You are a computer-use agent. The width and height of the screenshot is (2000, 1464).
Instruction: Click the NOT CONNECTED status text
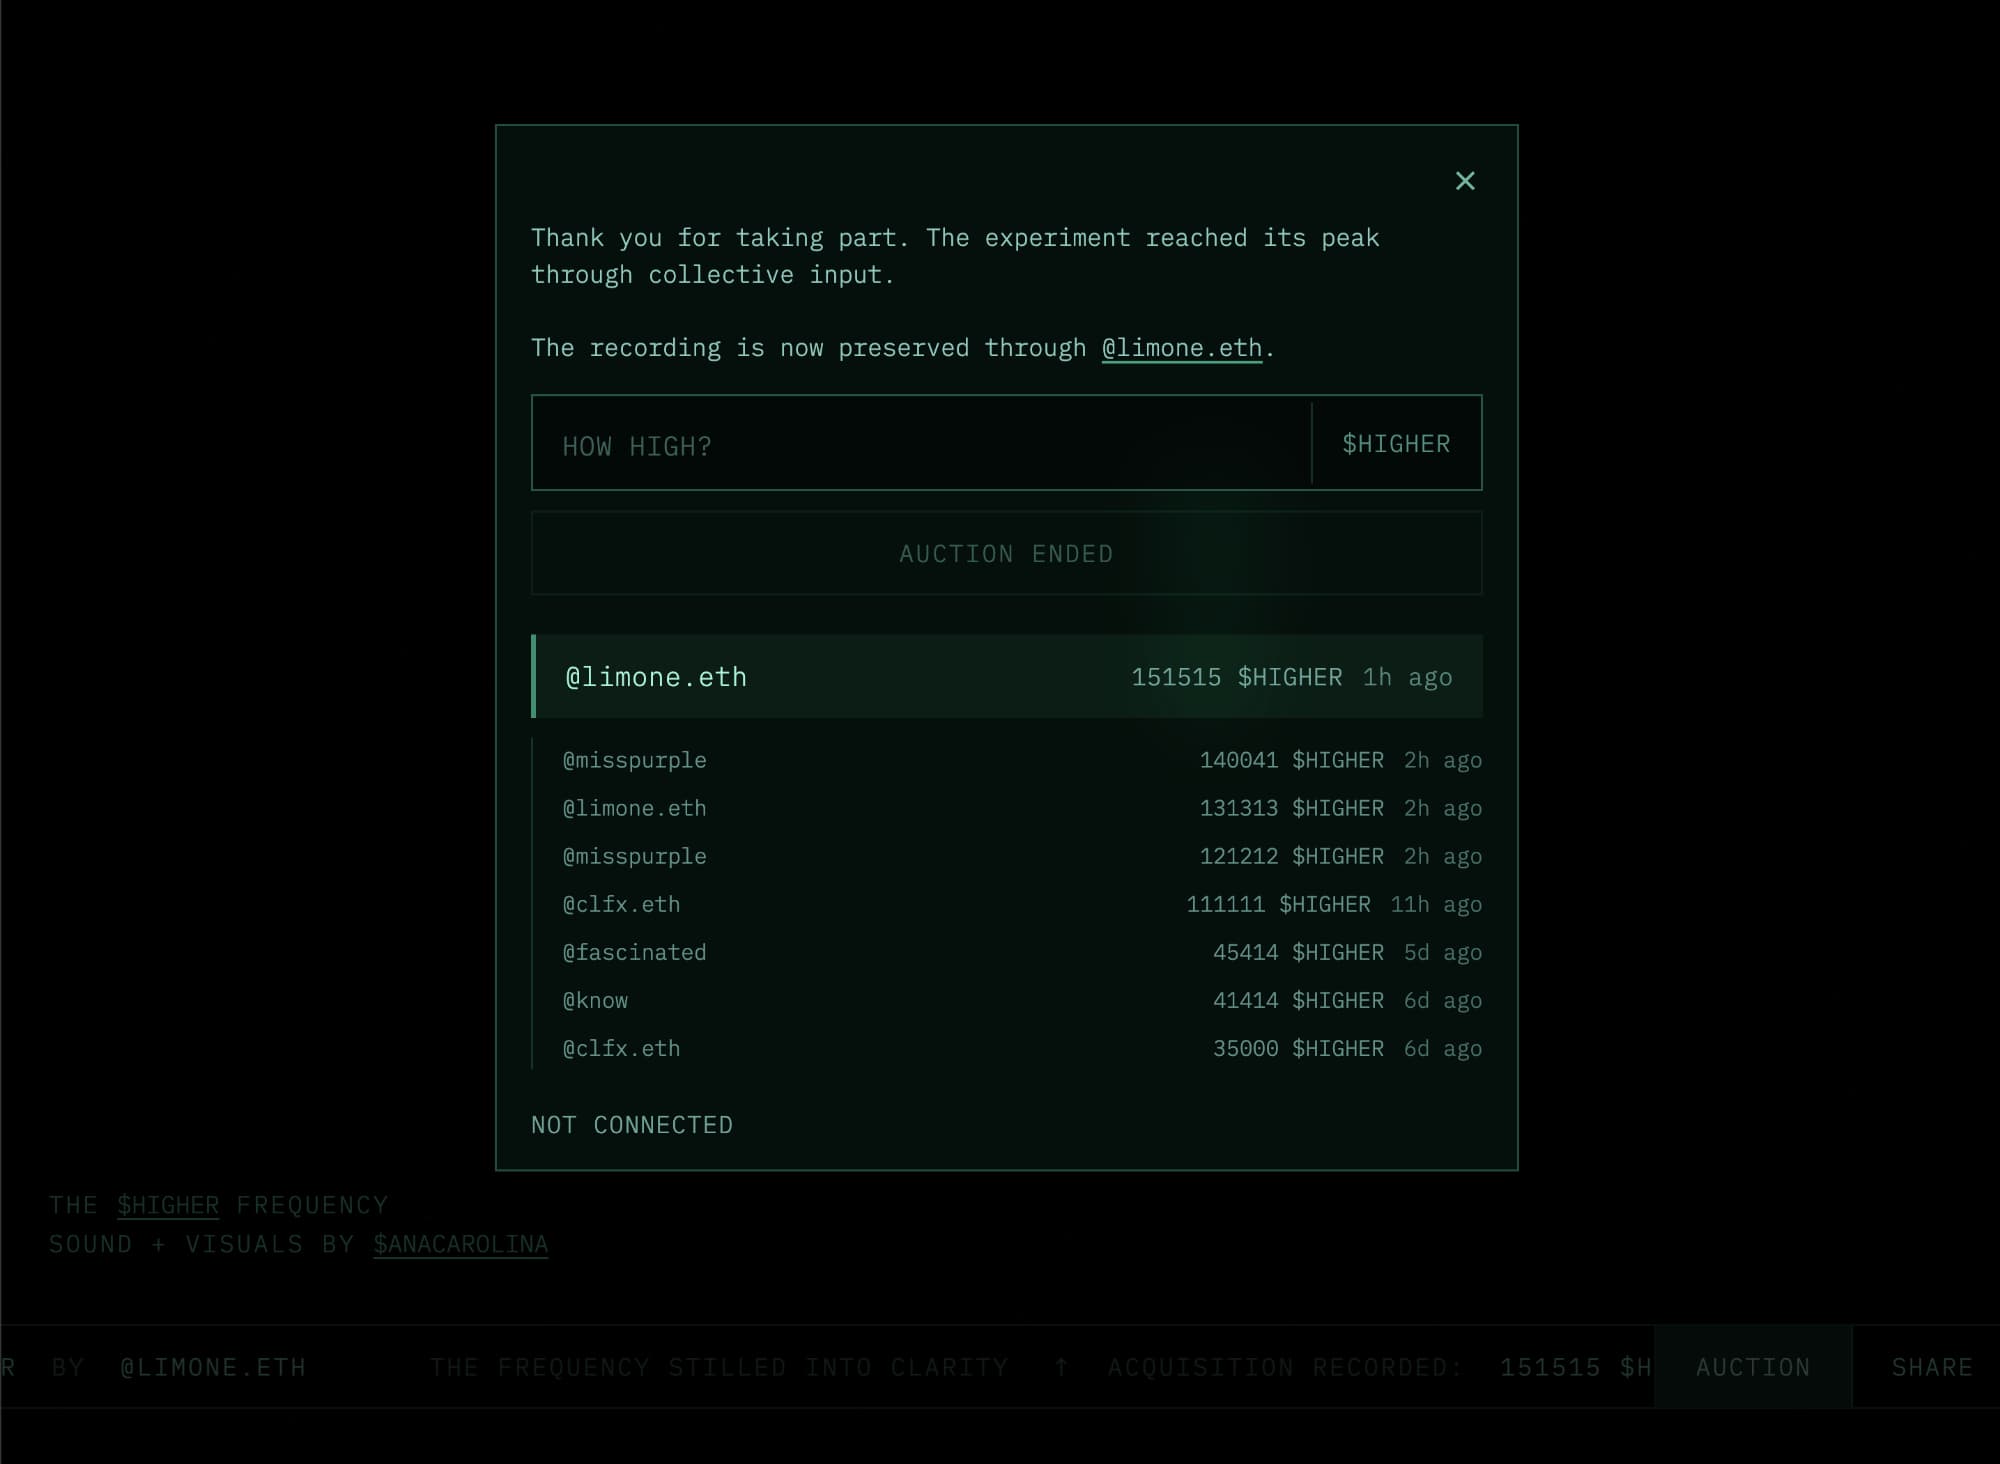(632, 1125)
